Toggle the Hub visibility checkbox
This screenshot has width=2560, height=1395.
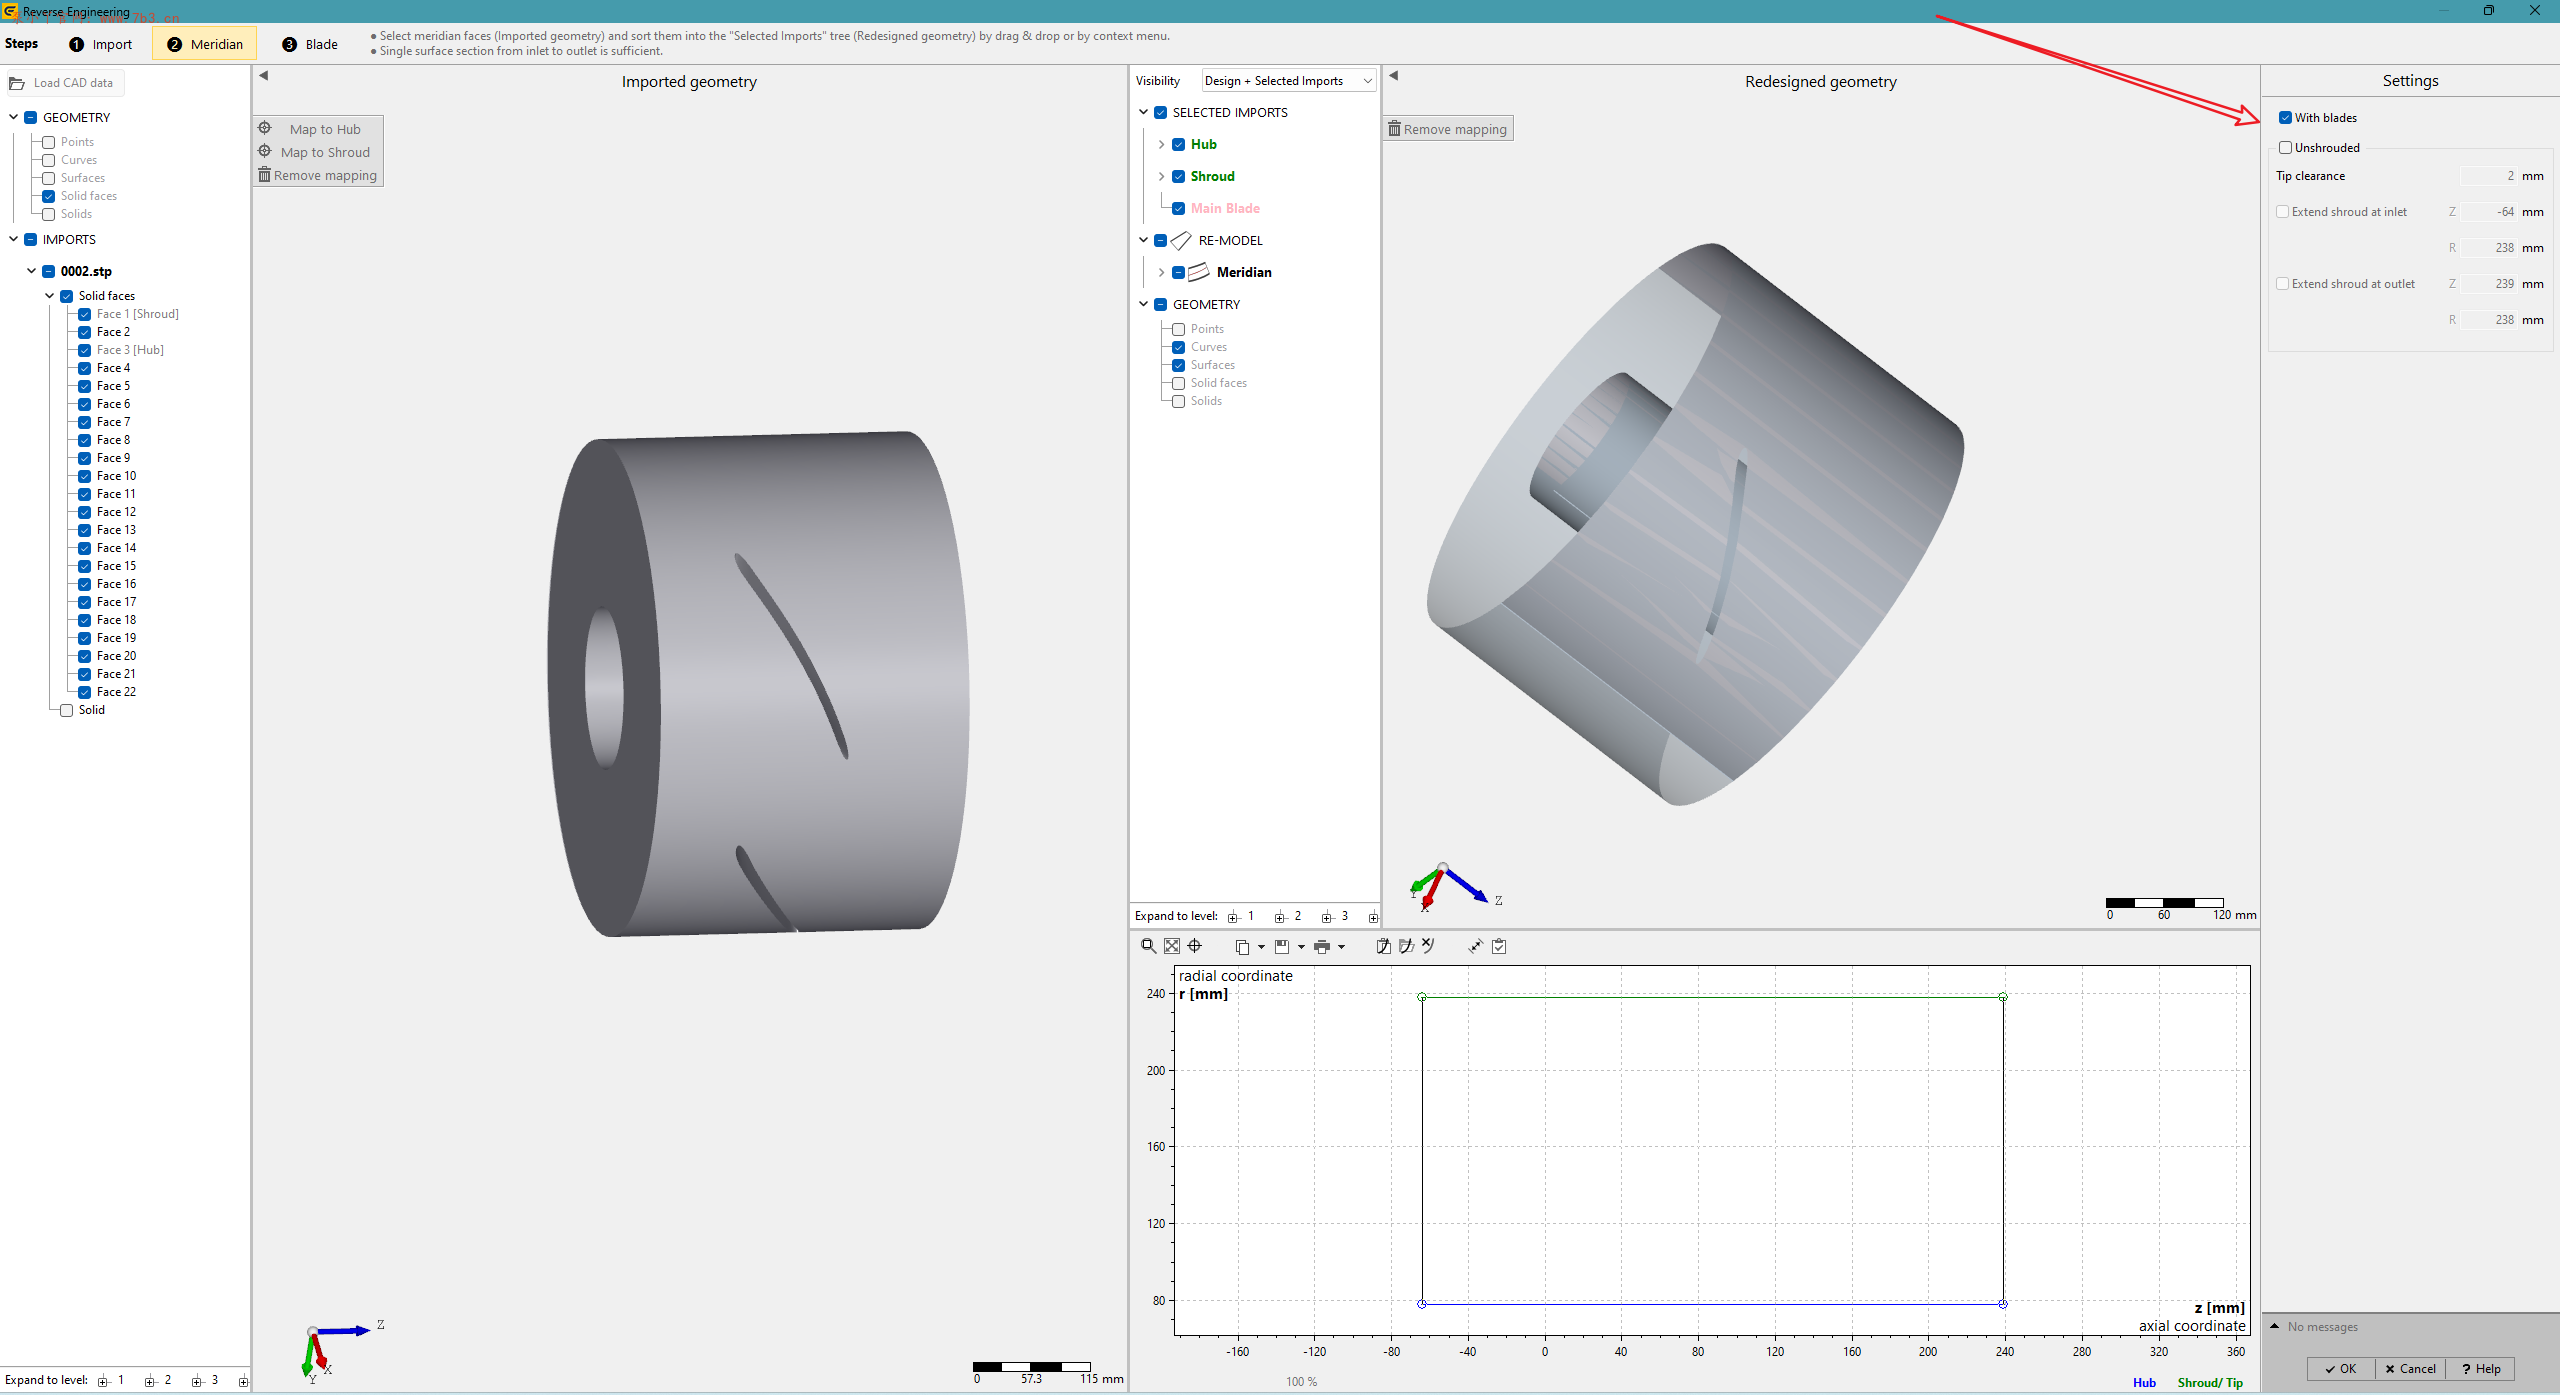click(1179, 145)
